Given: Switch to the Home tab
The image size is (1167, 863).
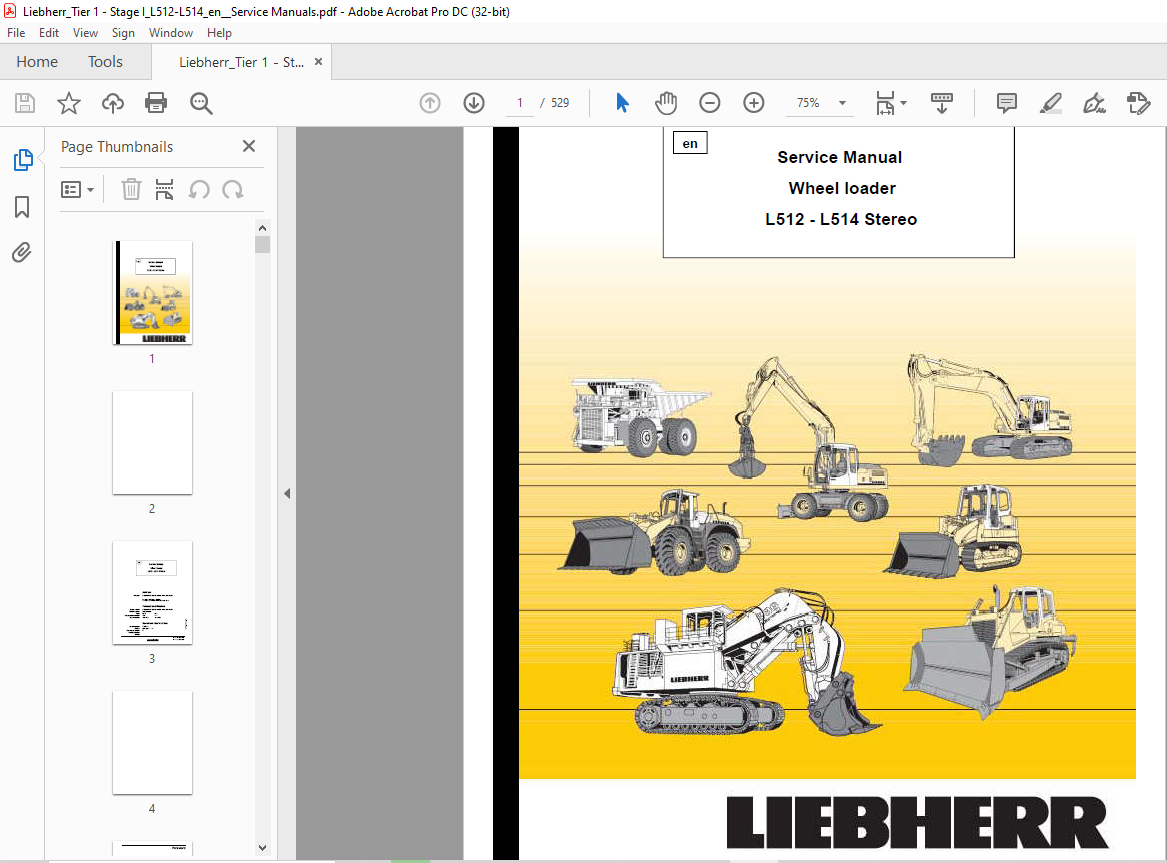Looking at the screenshot, I should (37, 62).
